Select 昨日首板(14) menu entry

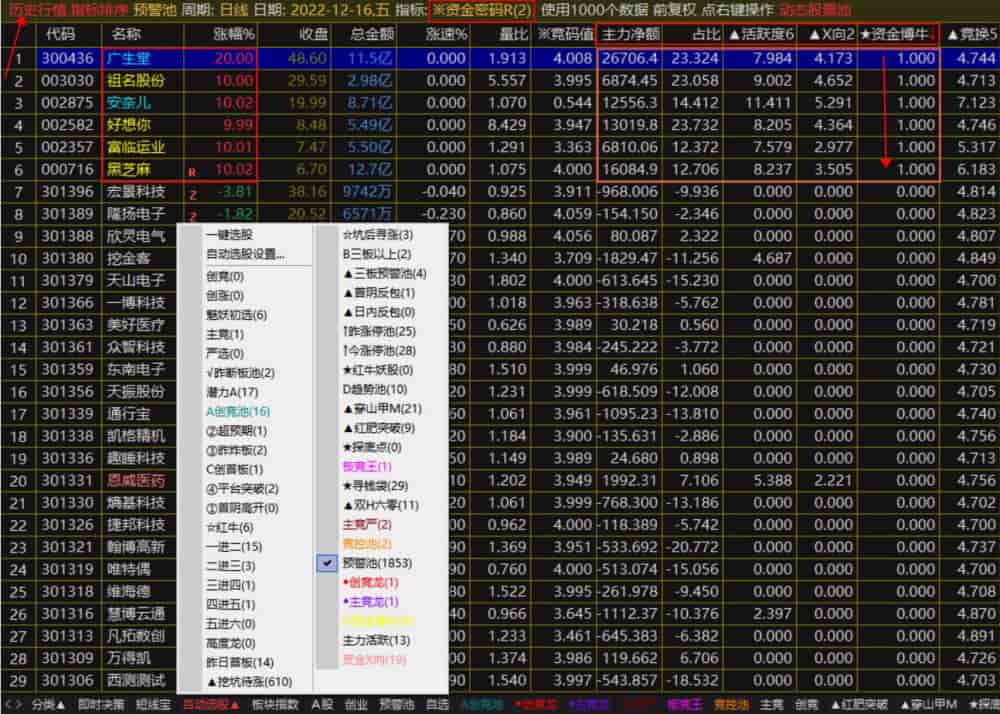click(240, 663)
